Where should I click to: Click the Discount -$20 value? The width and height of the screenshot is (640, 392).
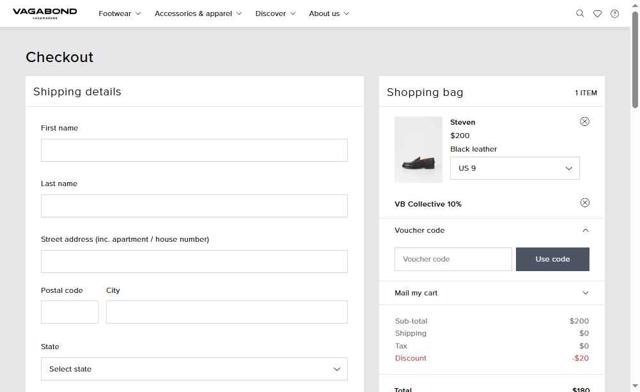(x=580, y=358)
